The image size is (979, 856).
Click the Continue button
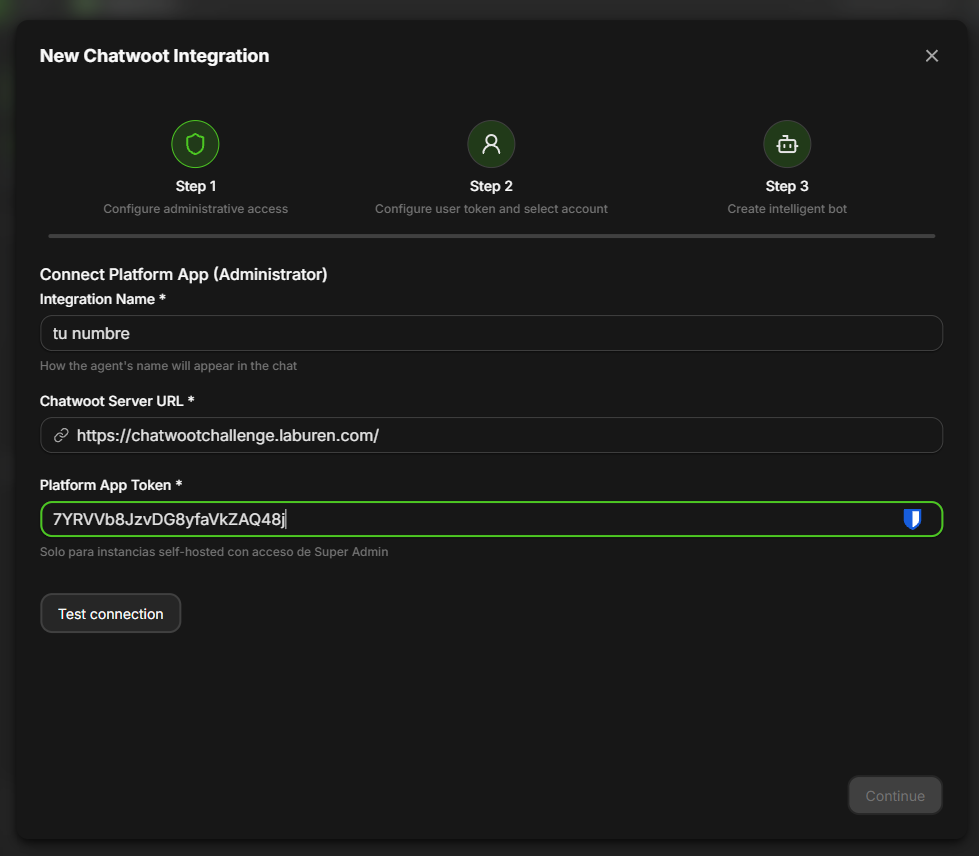coord(895,795)
